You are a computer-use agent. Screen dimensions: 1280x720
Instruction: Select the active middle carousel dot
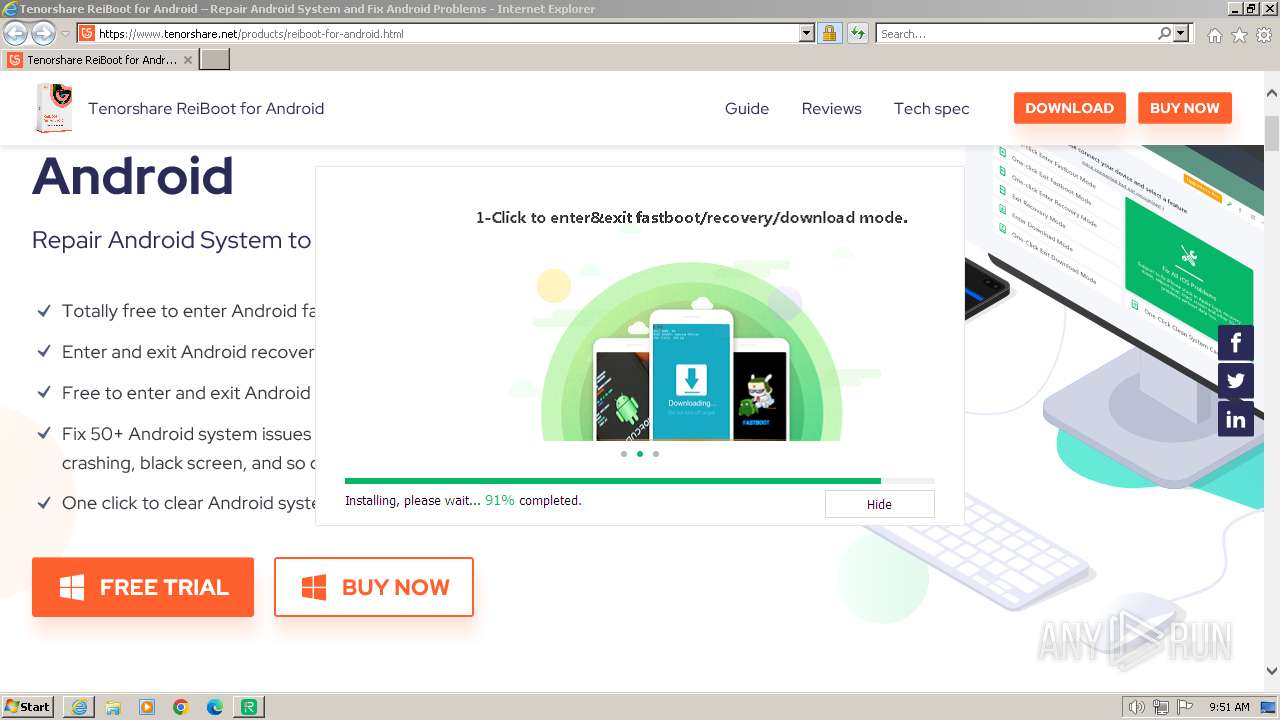tap(640, 454)
